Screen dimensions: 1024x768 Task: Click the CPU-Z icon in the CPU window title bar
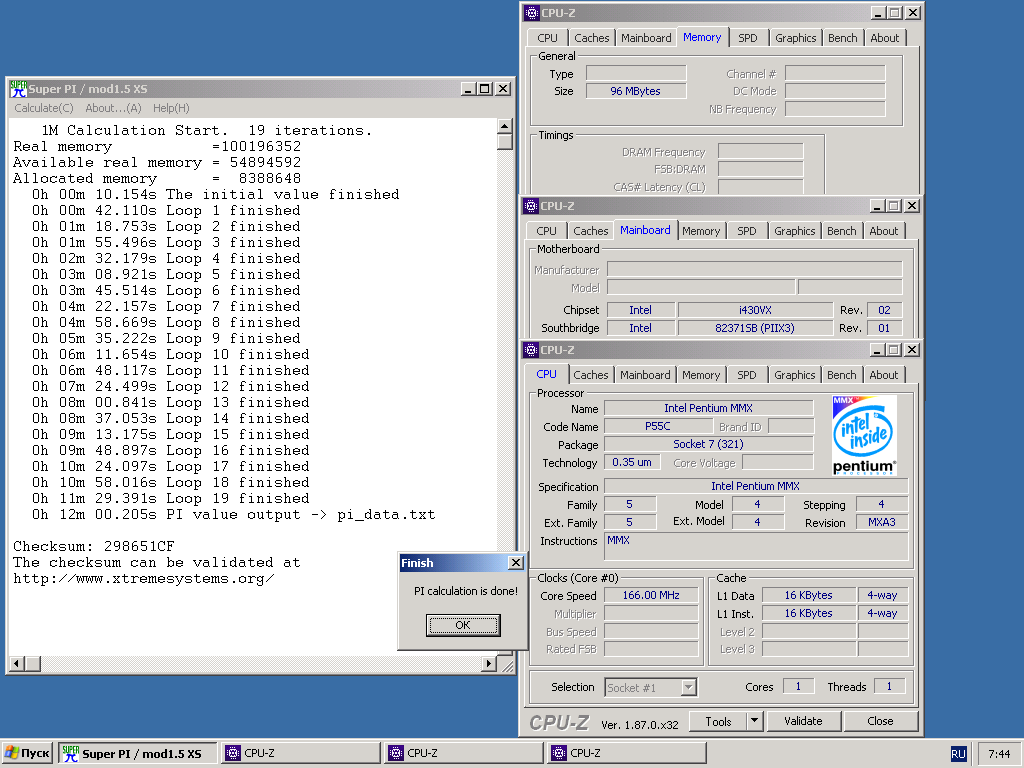coord(530,350)
